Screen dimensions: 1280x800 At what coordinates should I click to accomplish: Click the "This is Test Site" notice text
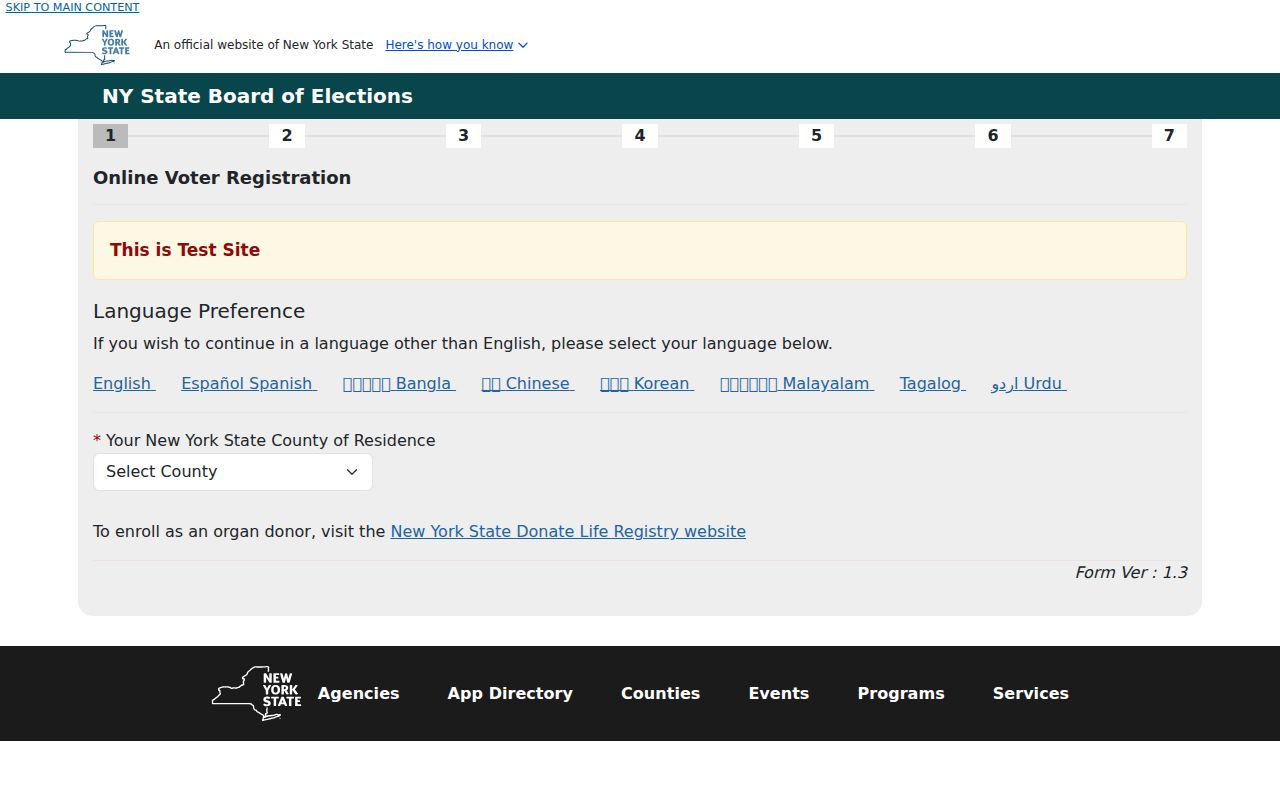pyautogui.click(x=185, y=250)
